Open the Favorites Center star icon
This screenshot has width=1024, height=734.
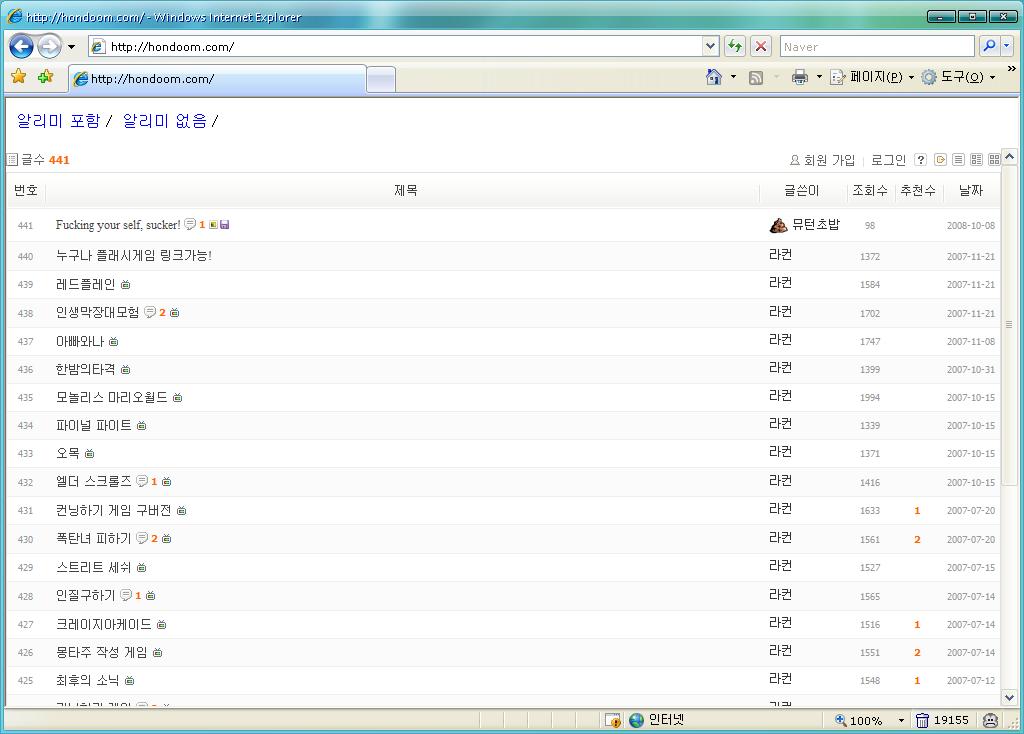coord(19,77)
